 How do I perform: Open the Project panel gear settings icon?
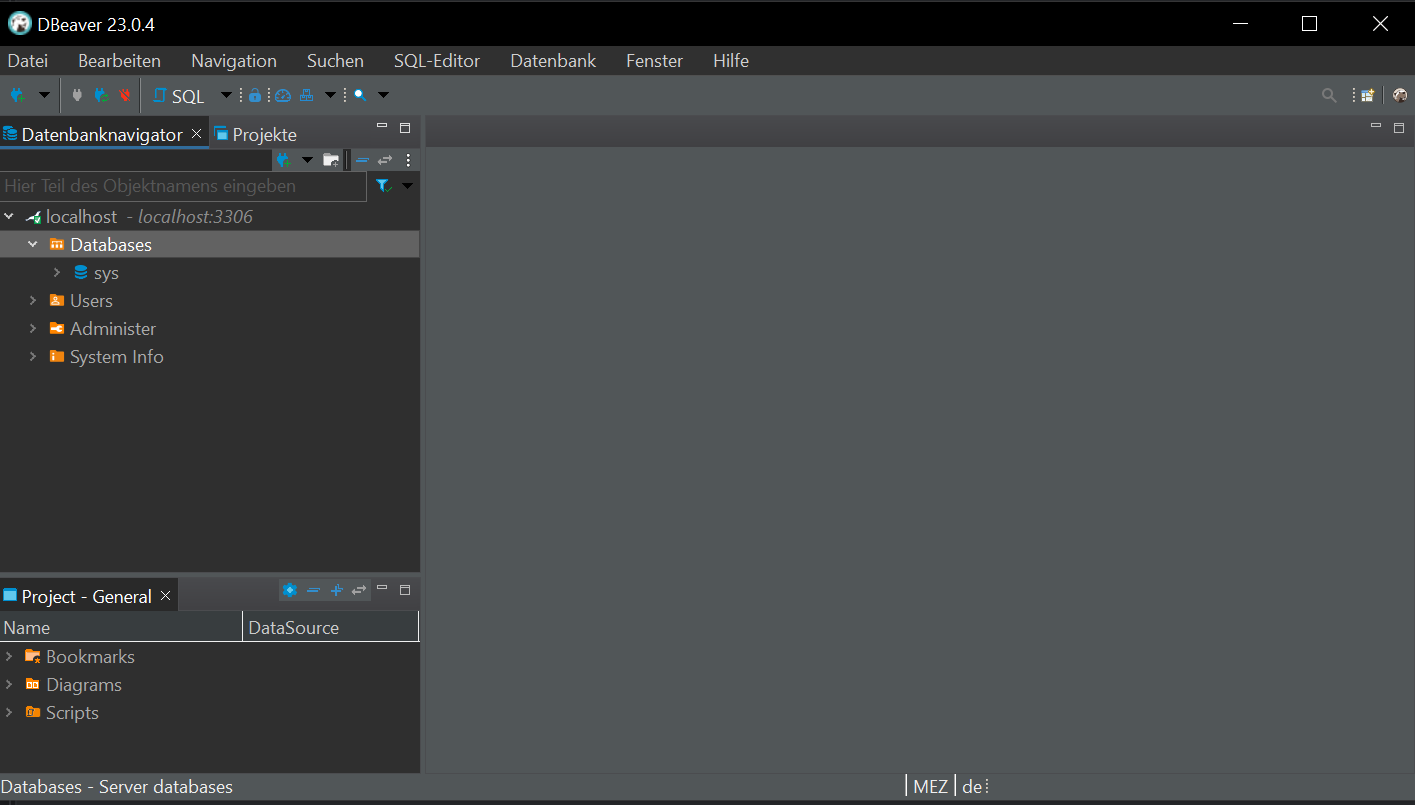[x=289, y=590]
